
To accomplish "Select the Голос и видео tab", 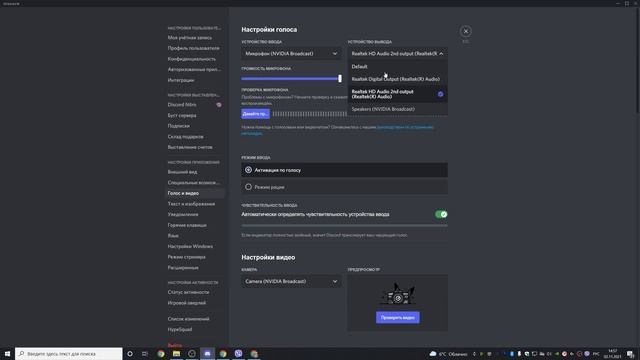I will 195,193.
